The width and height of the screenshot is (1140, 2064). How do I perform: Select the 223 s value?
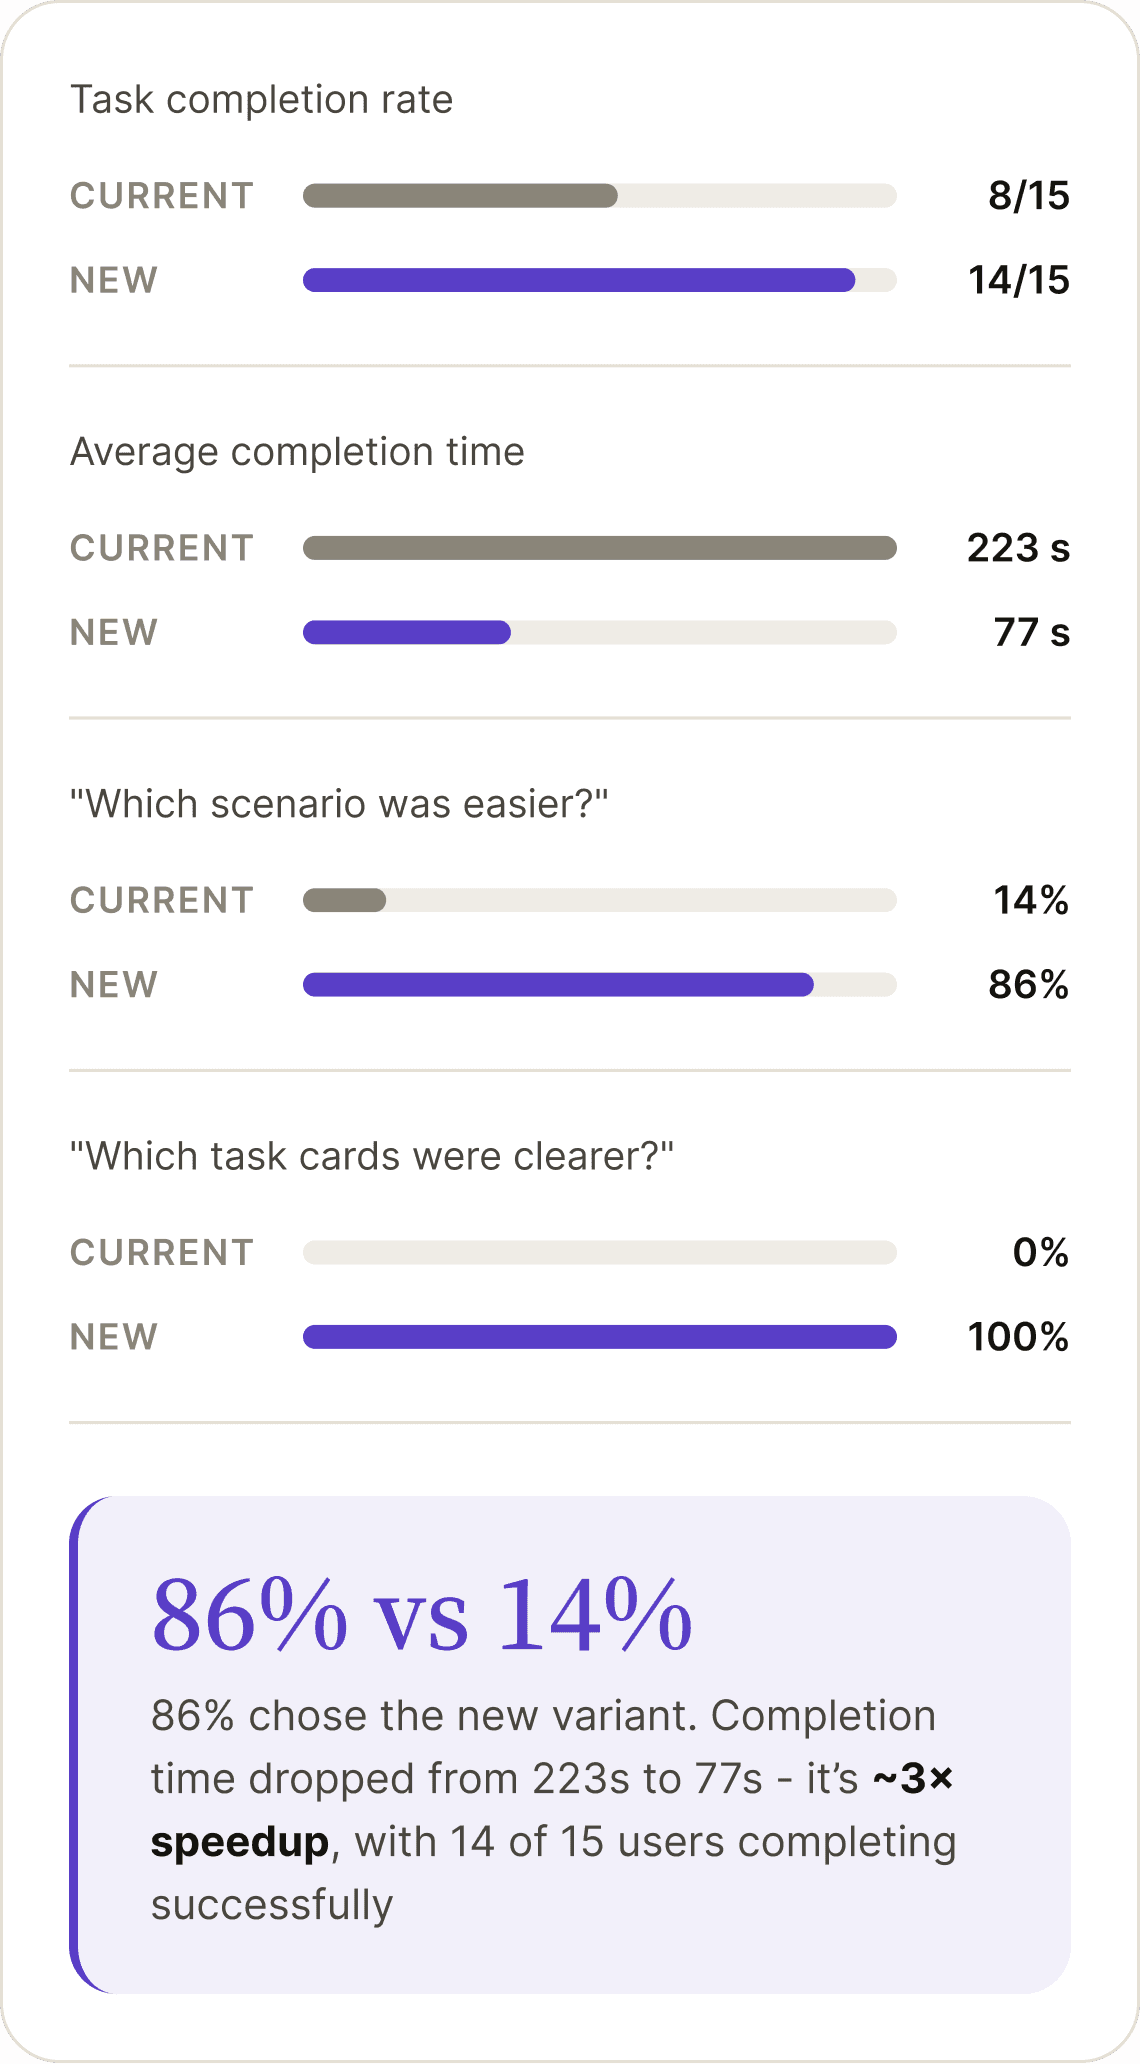point(1018,548)
